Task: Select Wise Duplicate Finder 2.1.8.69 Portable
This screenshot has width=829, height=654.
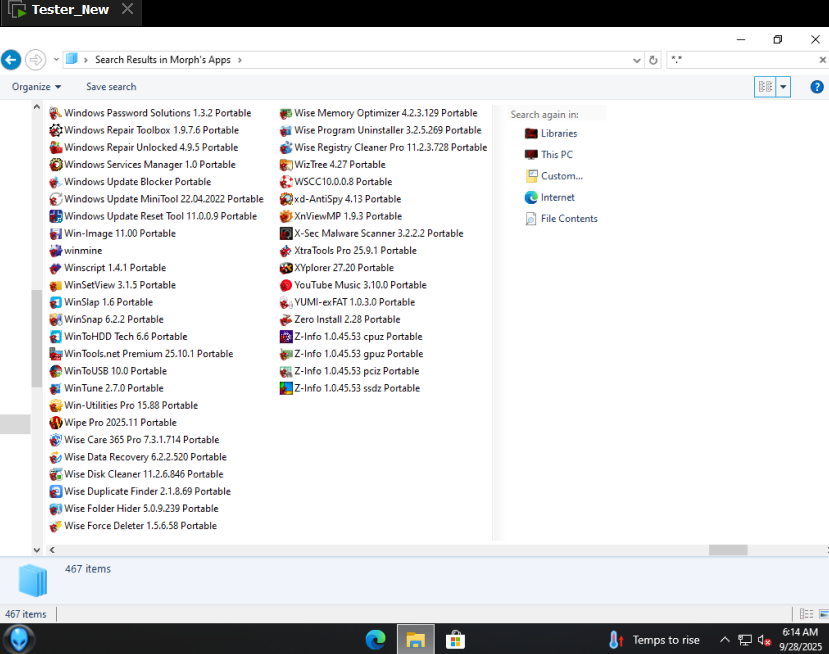Action: coord(140,492)
